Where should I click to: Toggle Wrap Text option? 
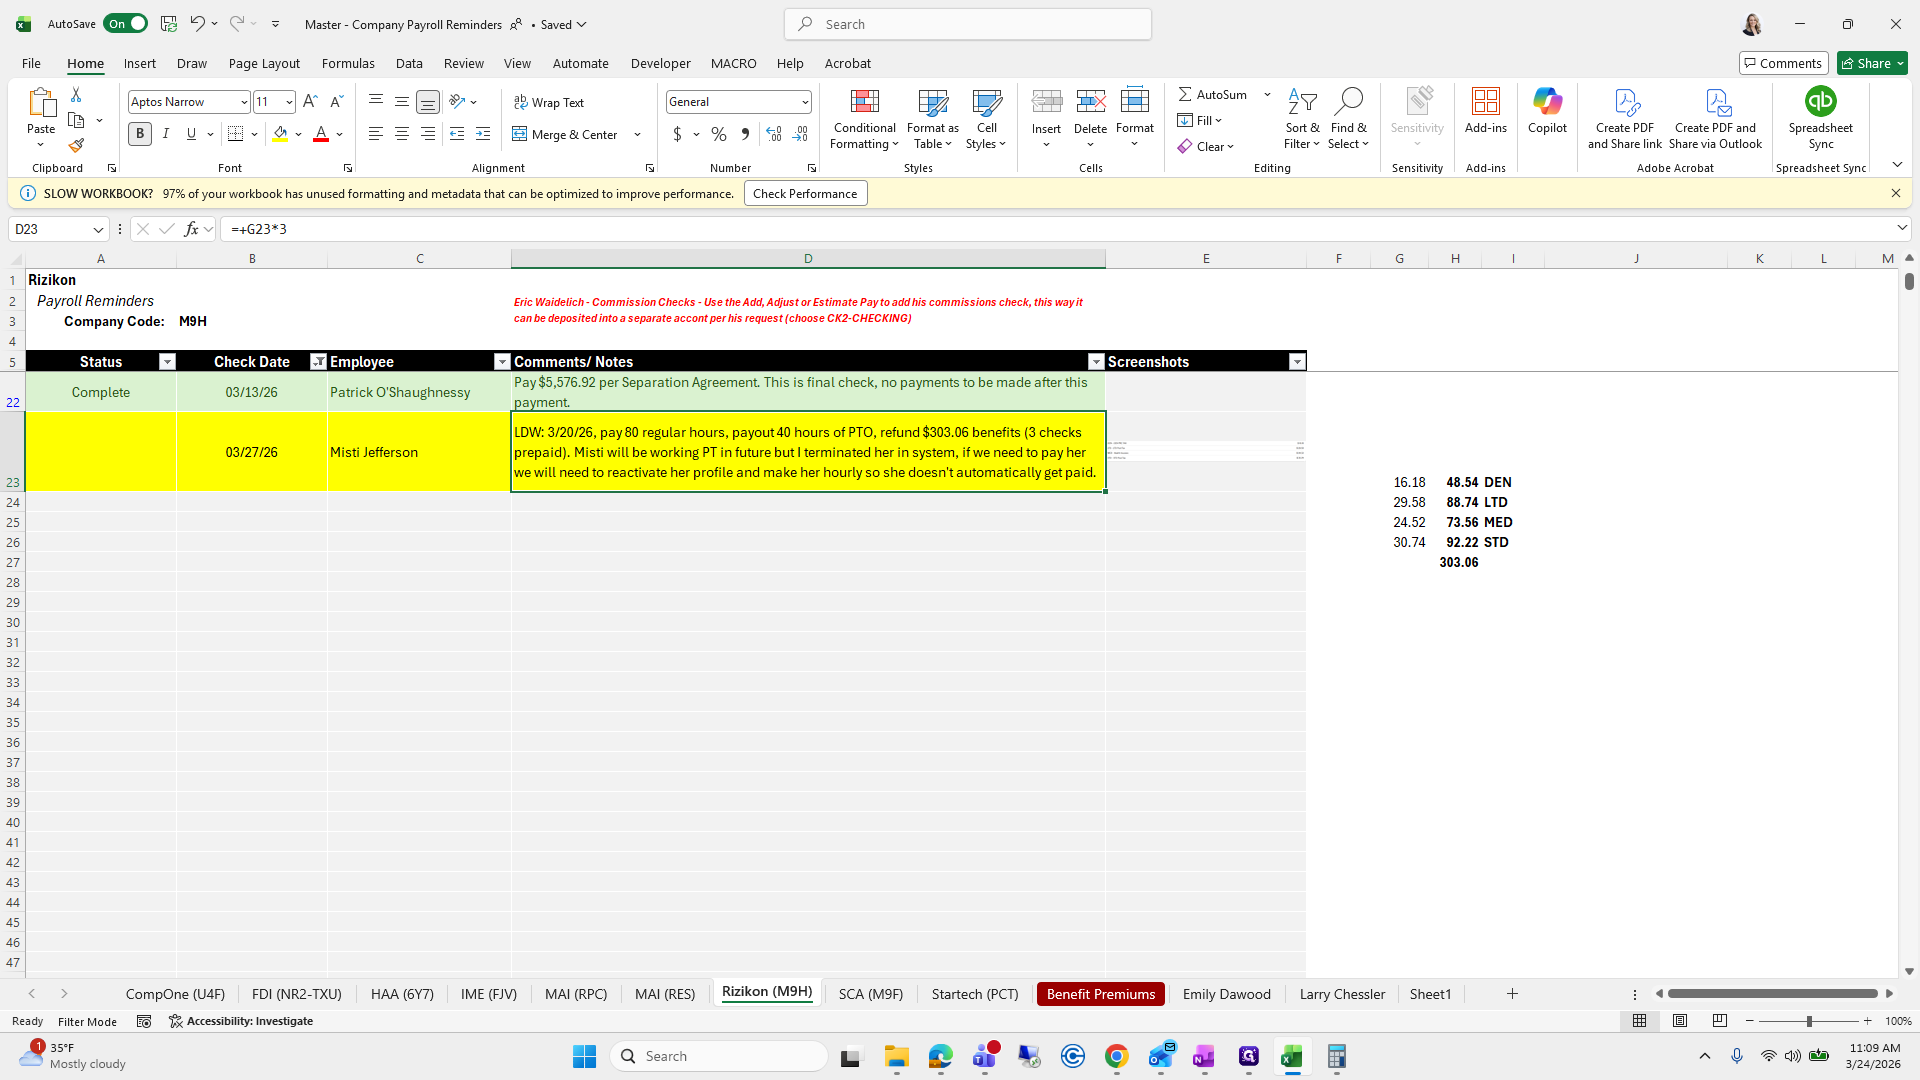[x=549, y=102]
